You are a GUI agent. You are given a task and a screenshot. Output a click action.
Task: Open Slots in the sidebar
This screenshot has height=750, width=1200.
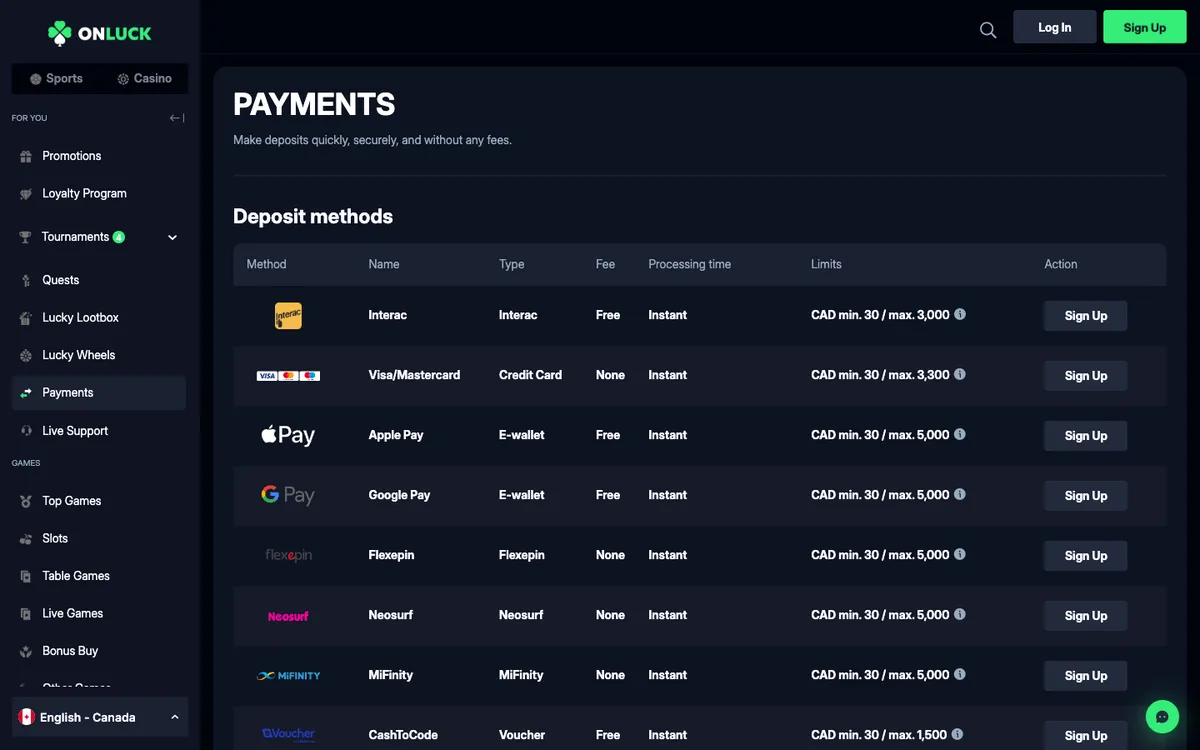(x=99, y=538)
